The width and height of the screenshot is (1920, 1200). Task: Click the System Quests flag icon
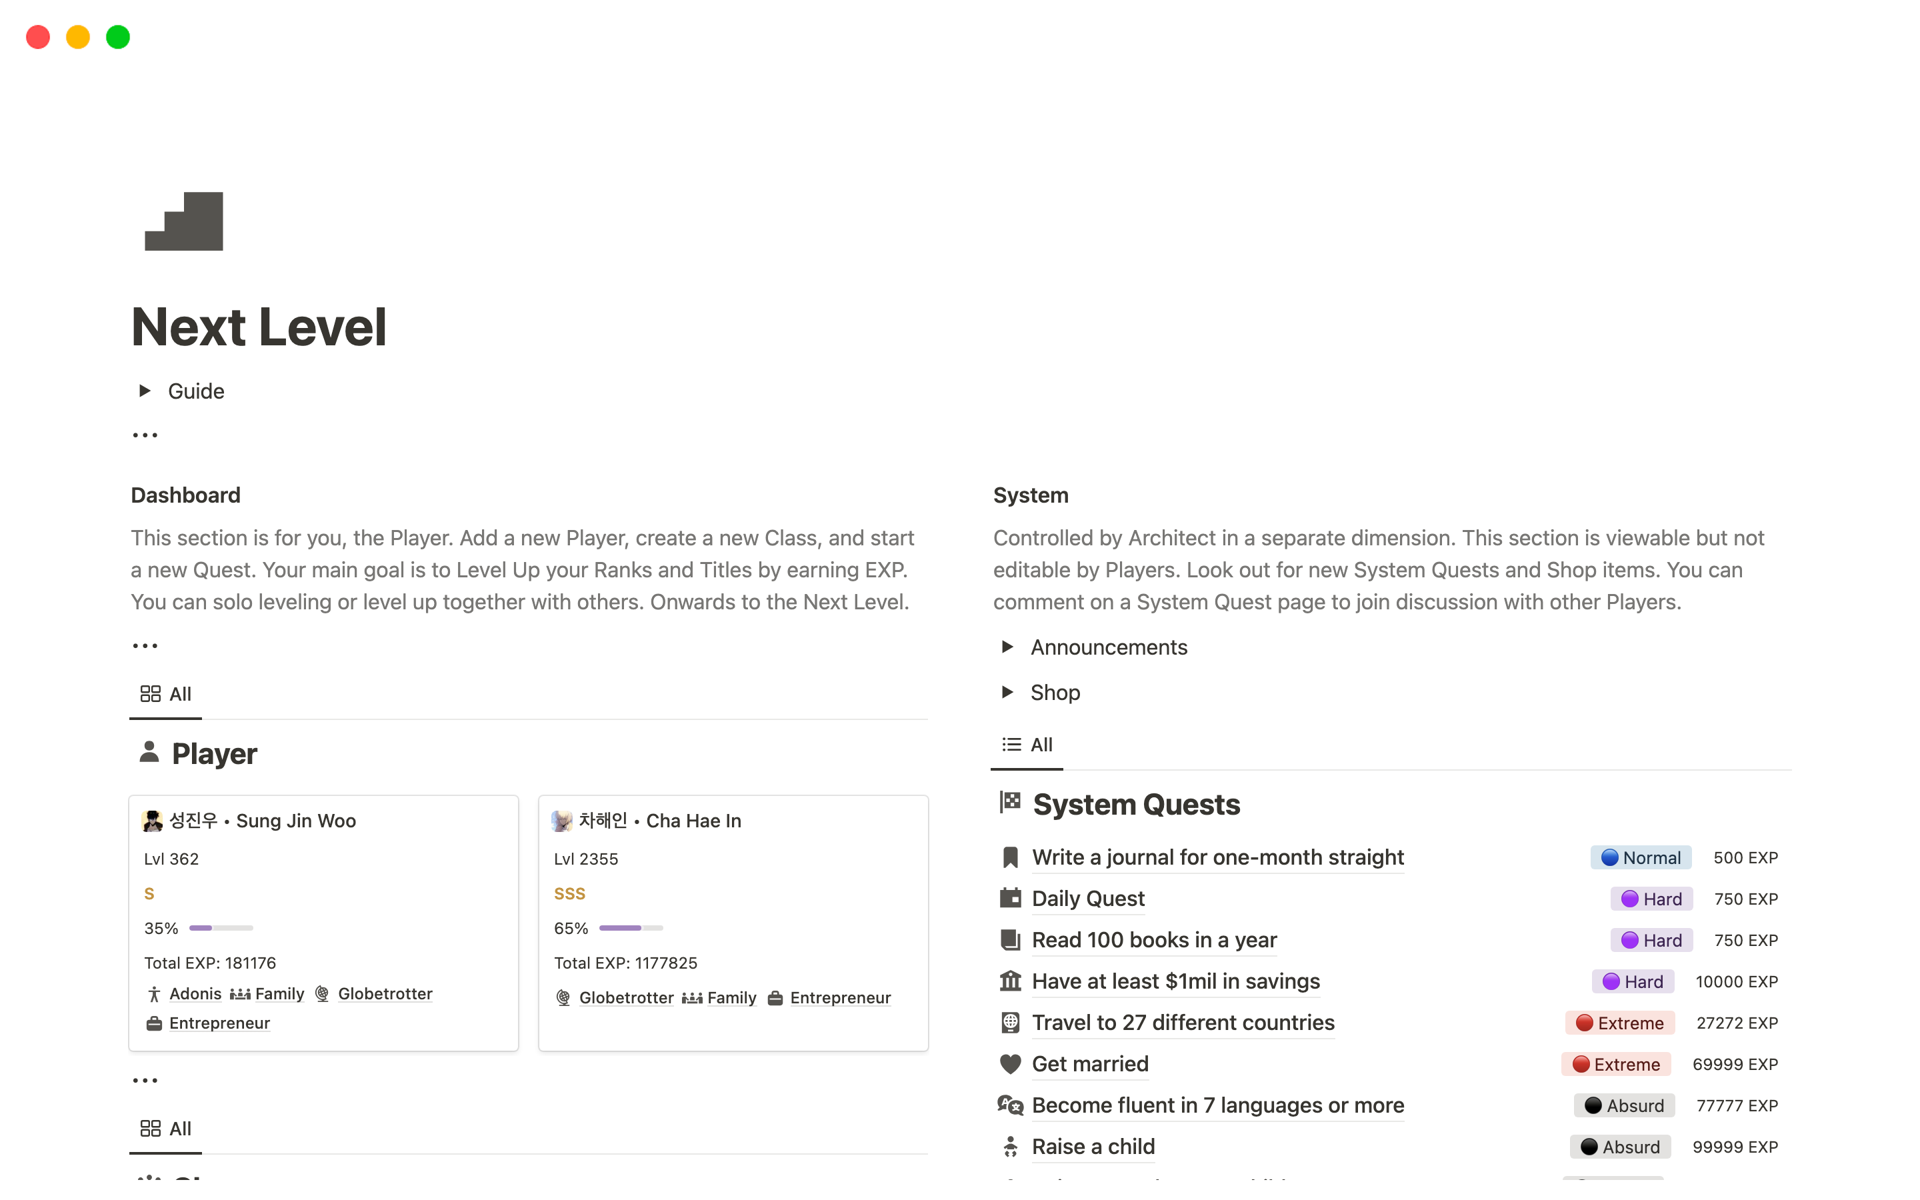click(1010, 802)
